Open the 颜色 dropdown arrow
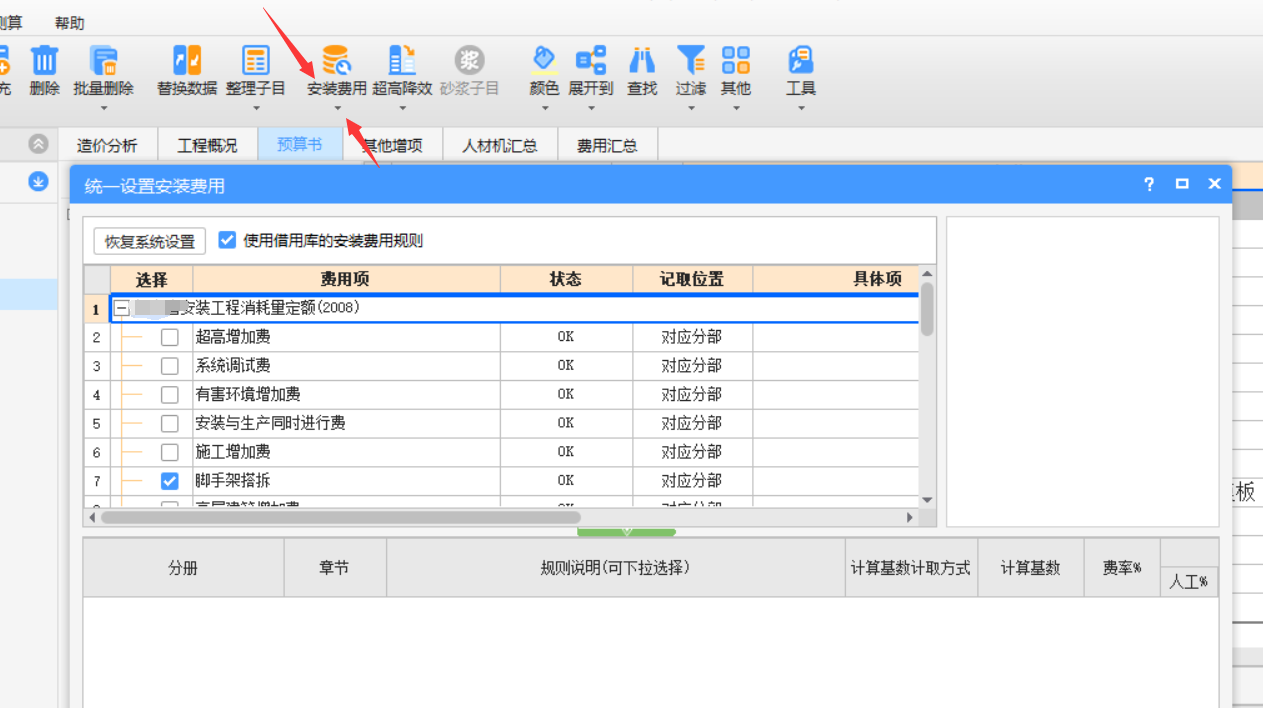 pos(544,108)
